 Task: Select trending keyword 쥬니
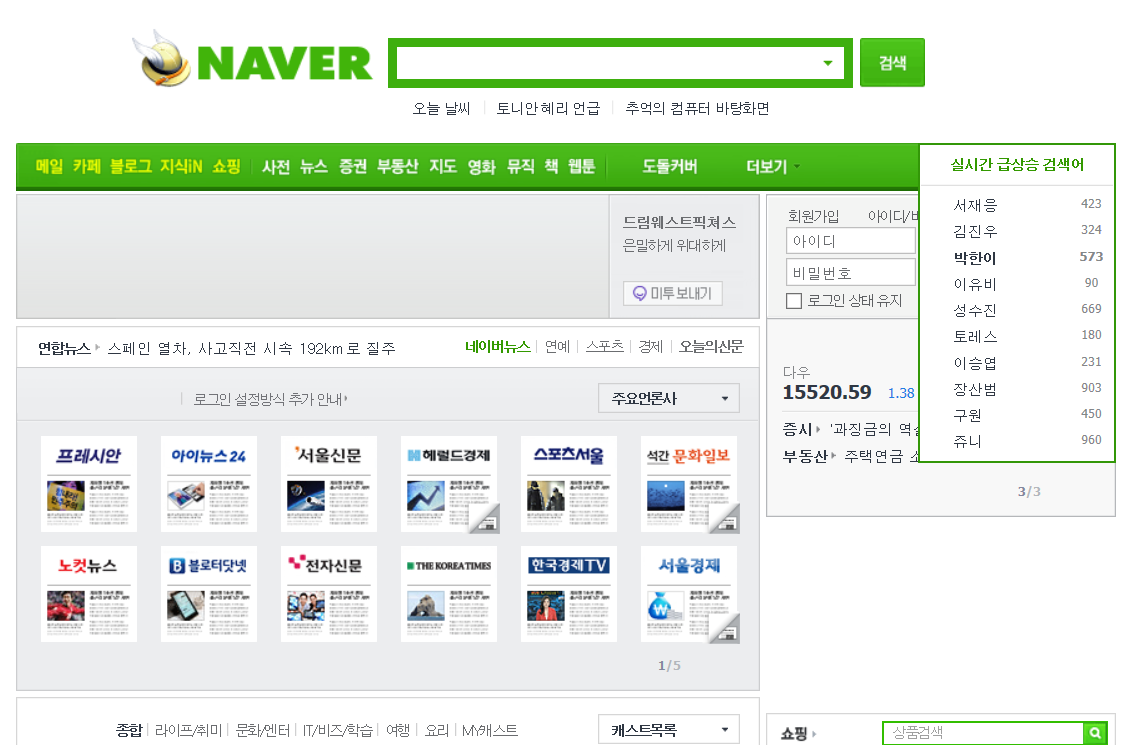point(967,441)
